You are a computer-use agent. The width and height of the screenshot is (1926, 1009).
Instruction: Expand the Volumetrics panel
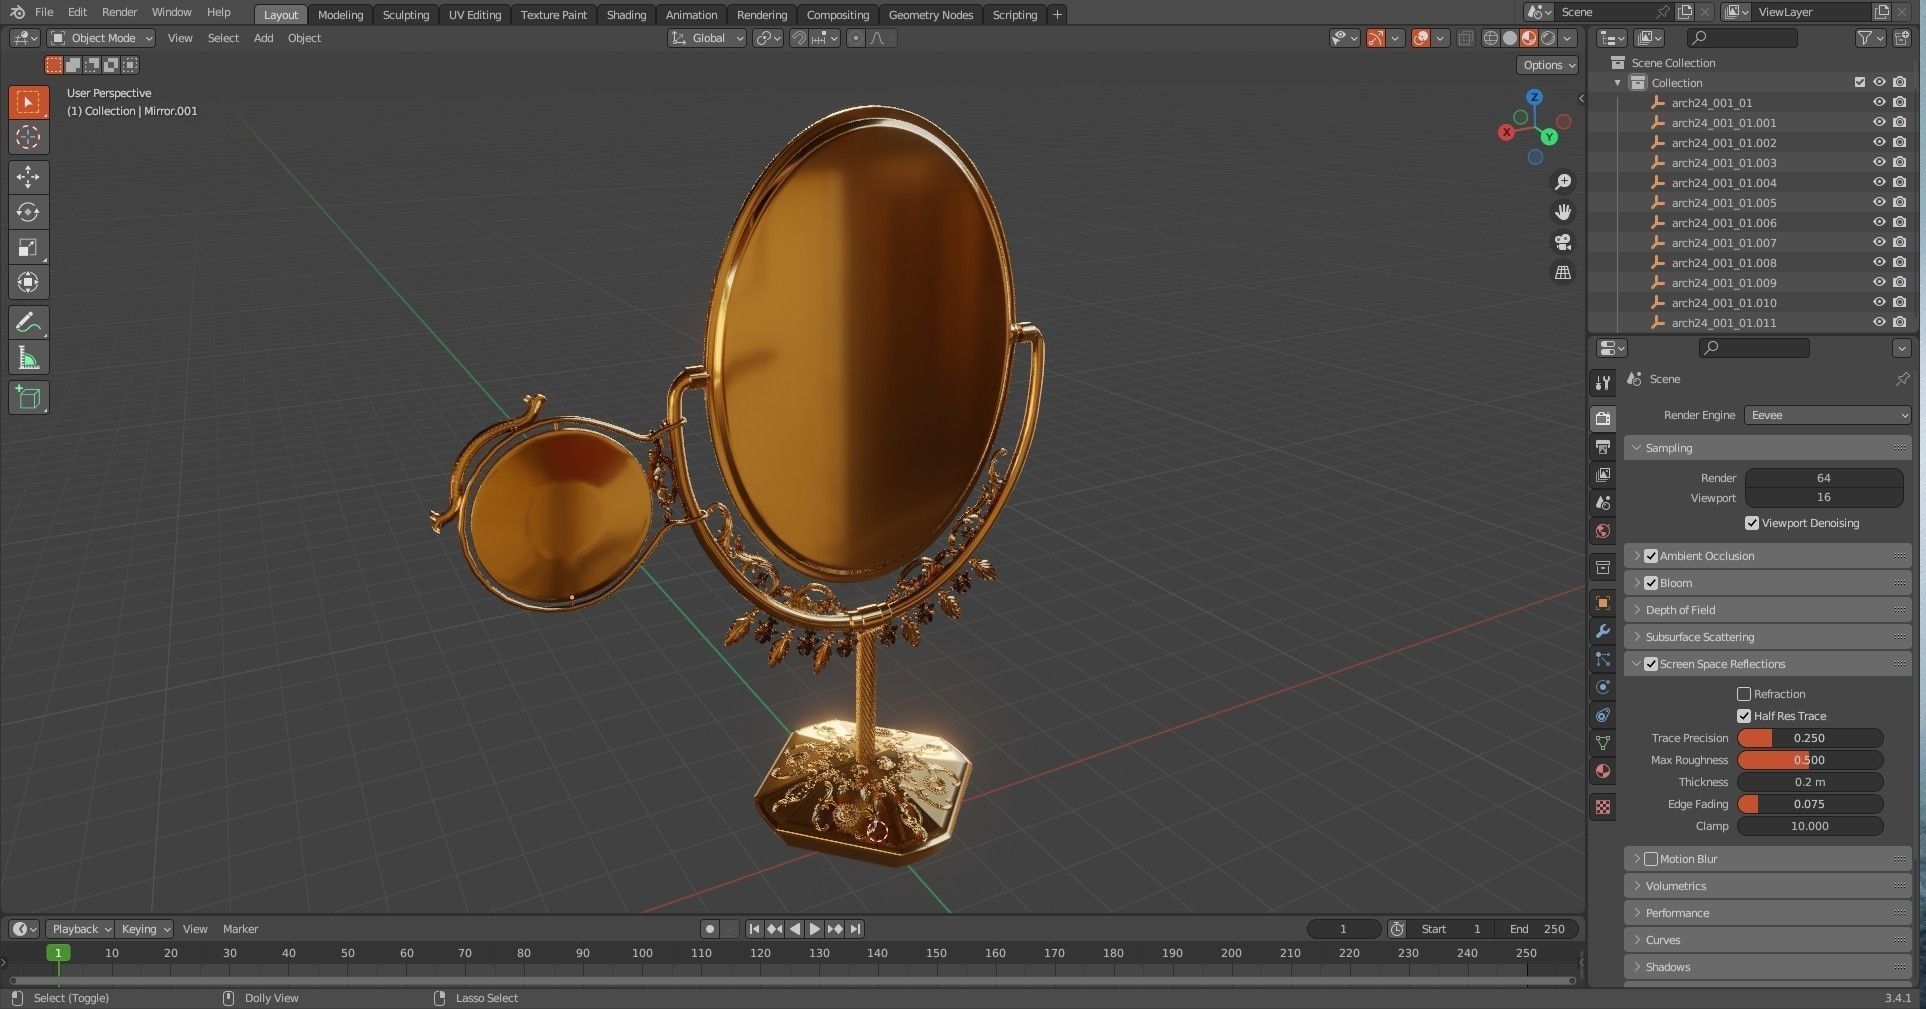point(1767,886)
